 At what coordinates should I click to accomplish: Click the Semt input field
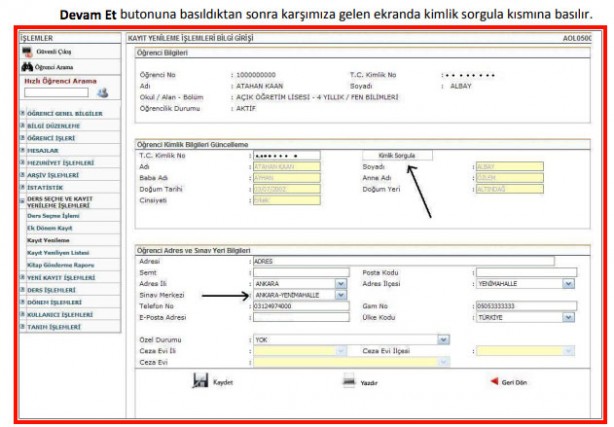coord(301,272)
